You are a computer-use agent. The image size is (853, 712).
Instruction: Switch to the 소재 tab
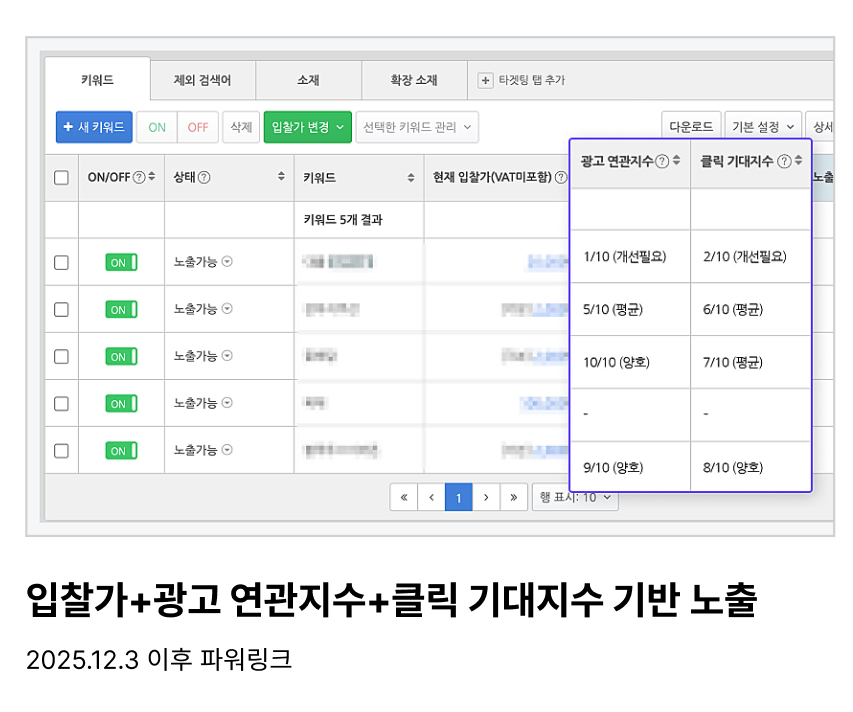310,80
